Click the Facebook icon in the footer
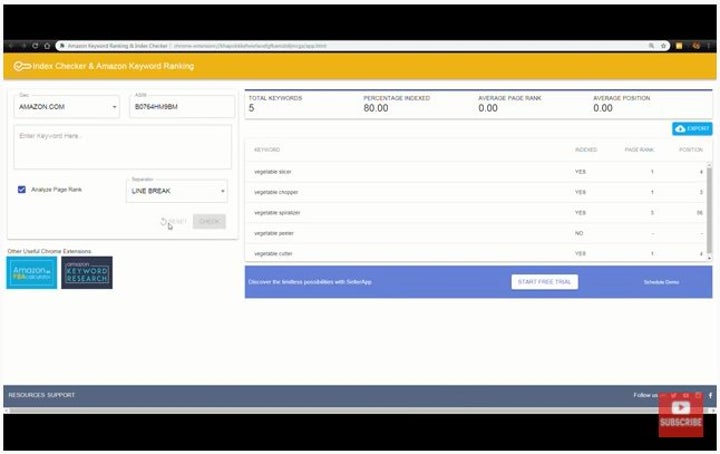Image resolution: width=720 pixels, height=454 pixels. (x=710, y=395)
